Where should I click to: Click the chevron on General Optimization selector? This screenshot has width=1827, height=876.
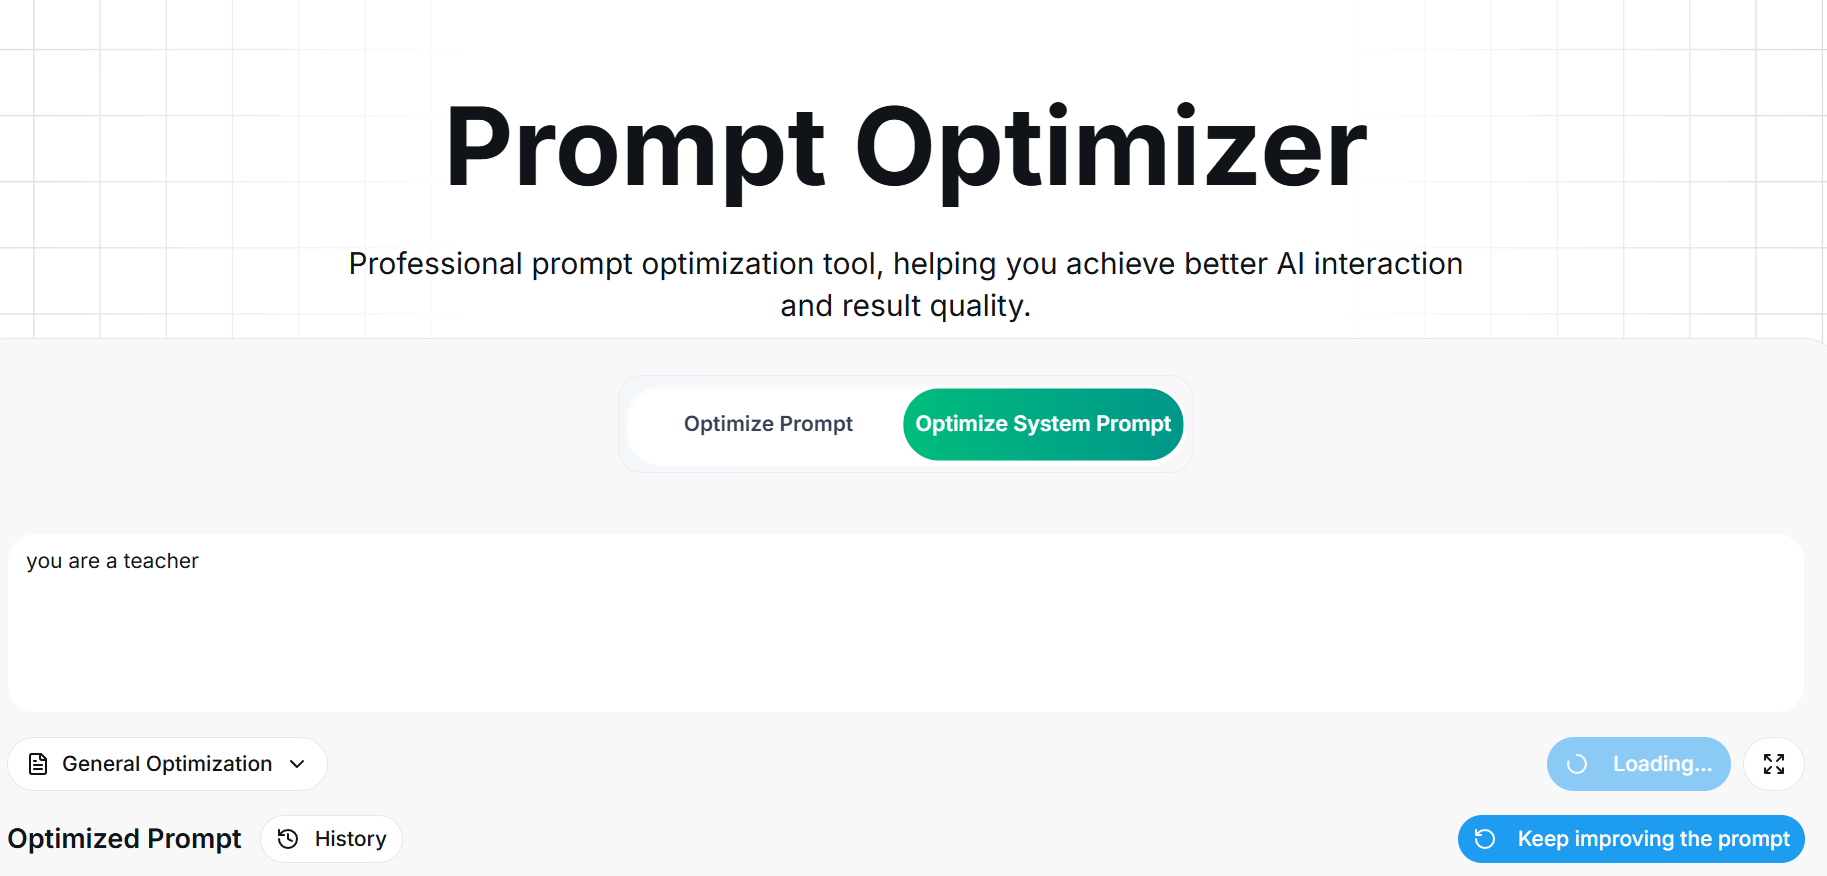coord(297,764)
